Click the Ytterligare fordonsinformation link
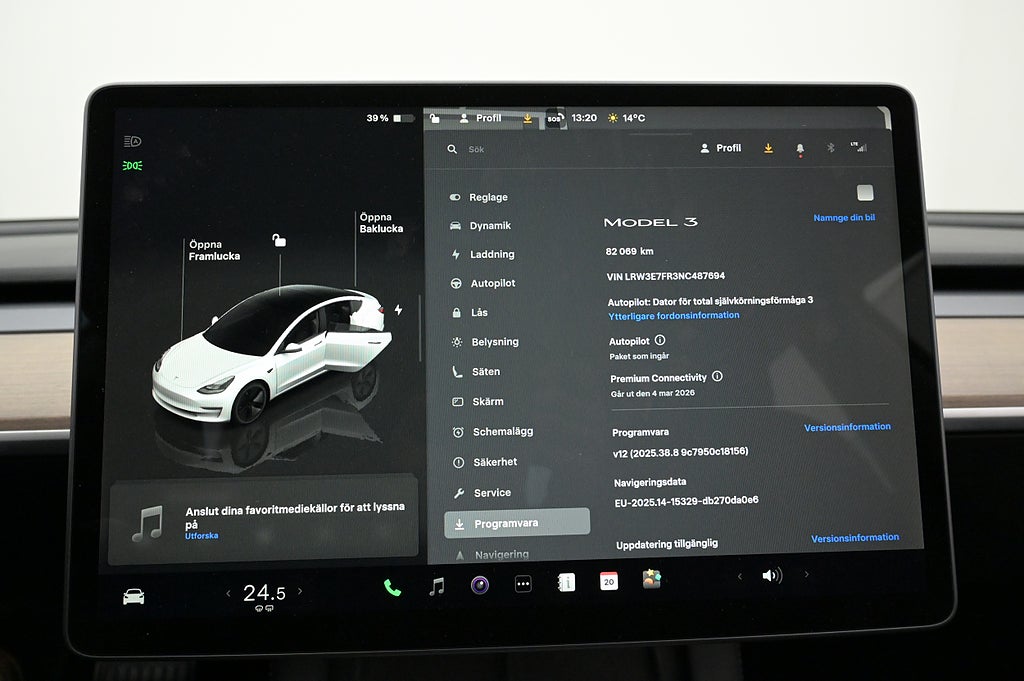1024x681 pixels. [x=674, y=315]
